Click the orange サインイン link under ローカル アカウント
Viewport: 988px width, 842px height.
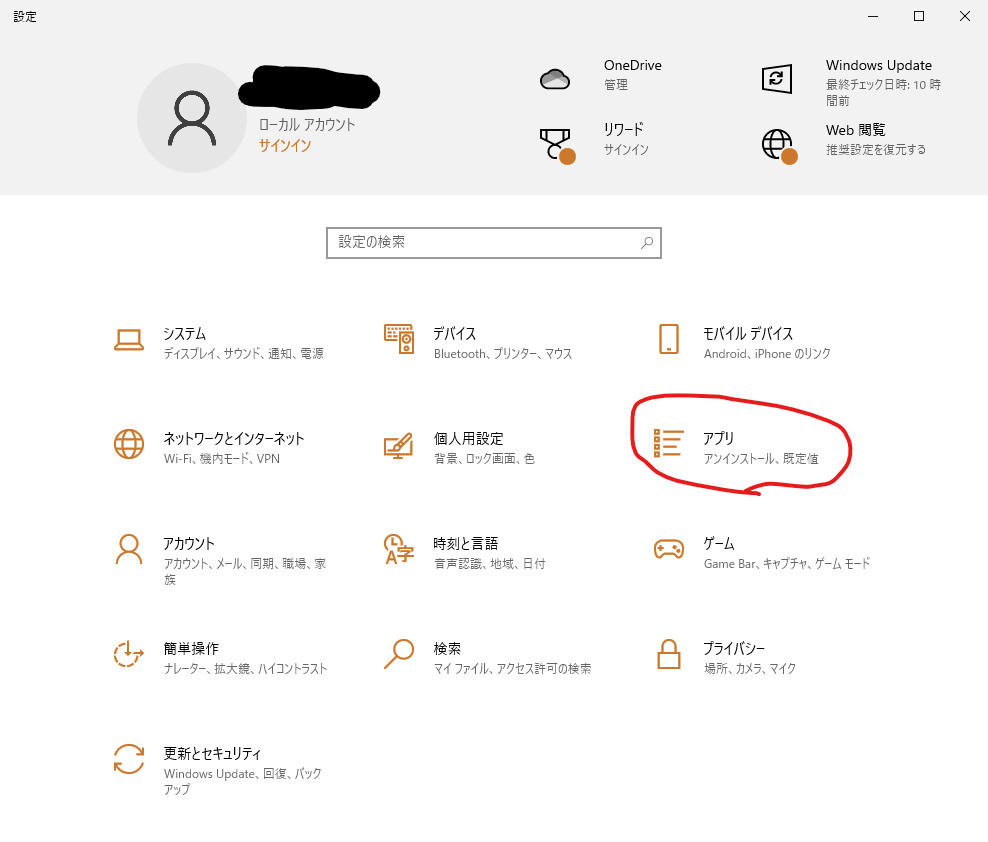(285, 146)
